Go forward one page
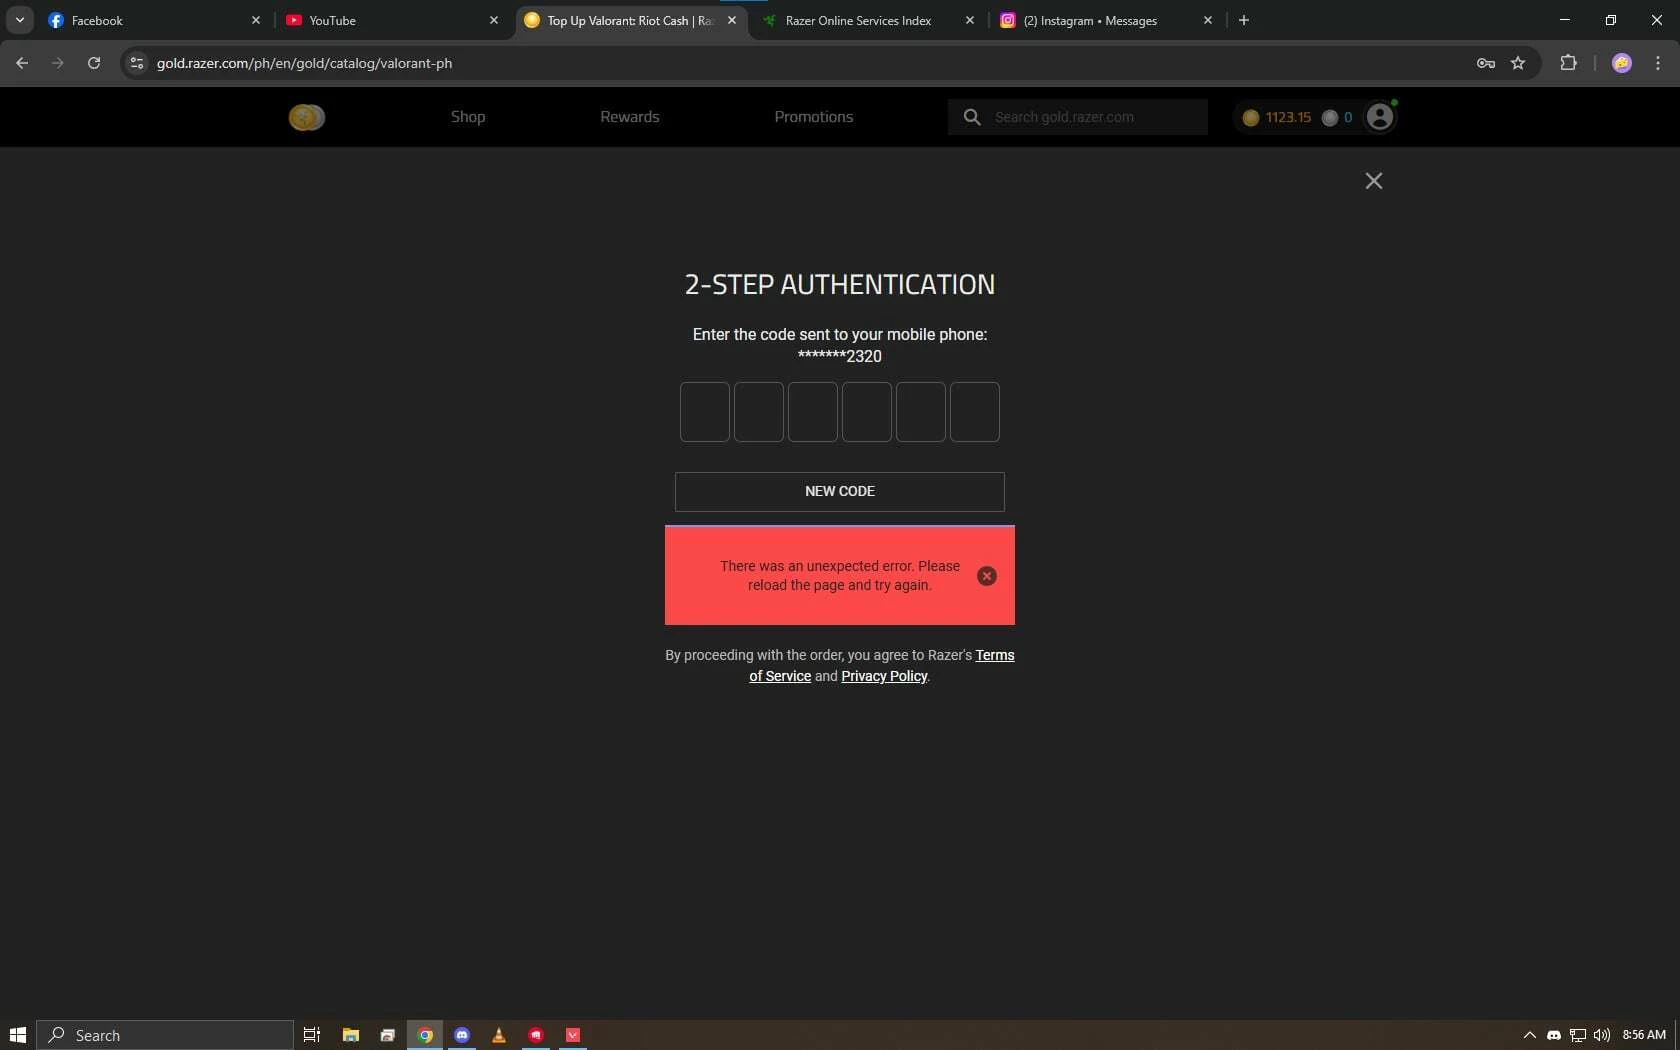 click(x=58, y=63)
